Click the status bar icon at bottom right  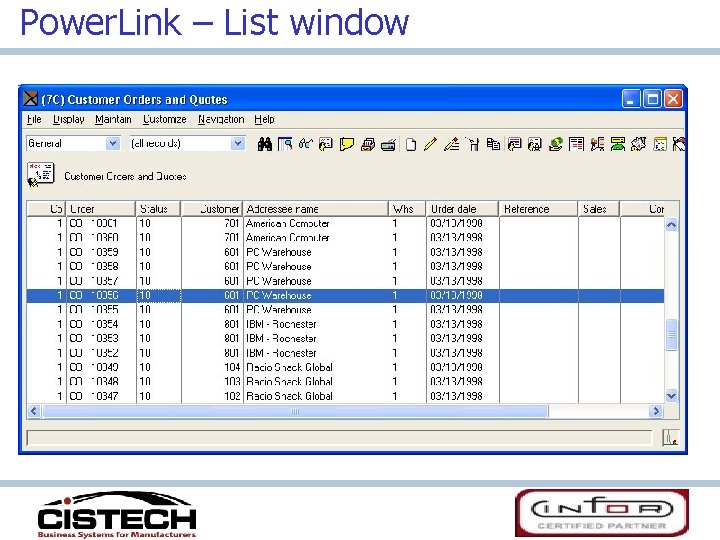point(670,438)
